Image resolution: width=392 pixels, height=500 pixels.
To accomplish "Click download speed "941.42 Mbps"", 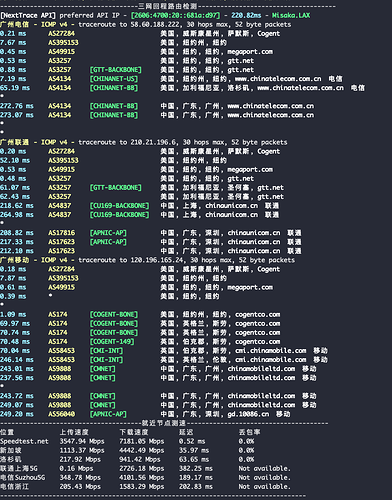I will coord(140,459).
